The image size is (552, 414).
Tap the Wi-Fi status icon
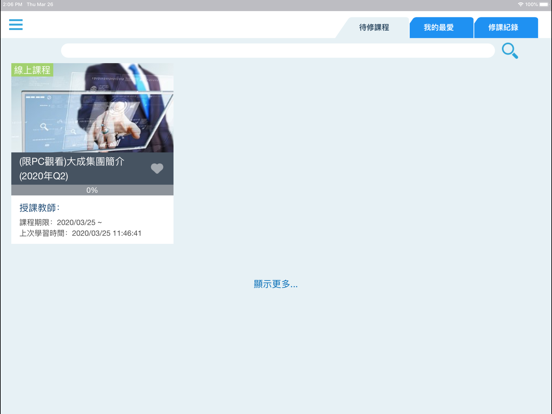pyautogui.click(x=520, y=5)
